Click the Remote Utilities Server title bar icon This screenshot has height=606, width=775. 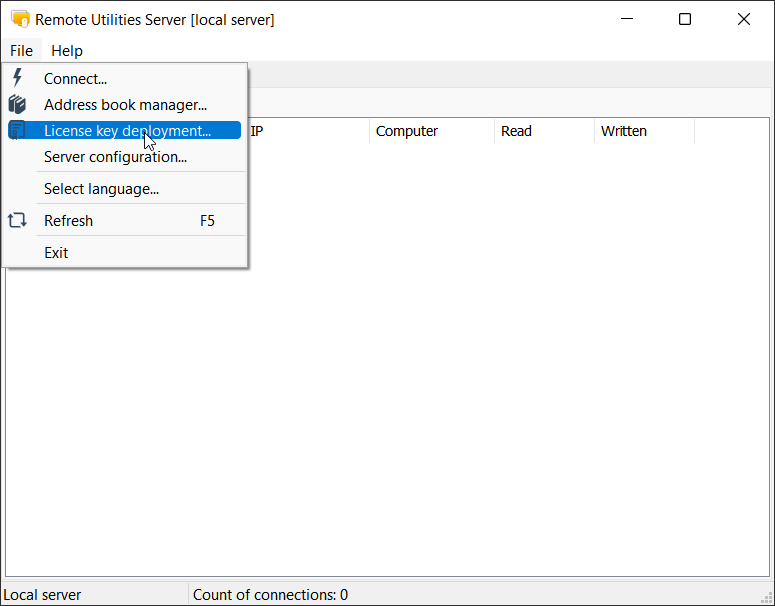[20, 19]
